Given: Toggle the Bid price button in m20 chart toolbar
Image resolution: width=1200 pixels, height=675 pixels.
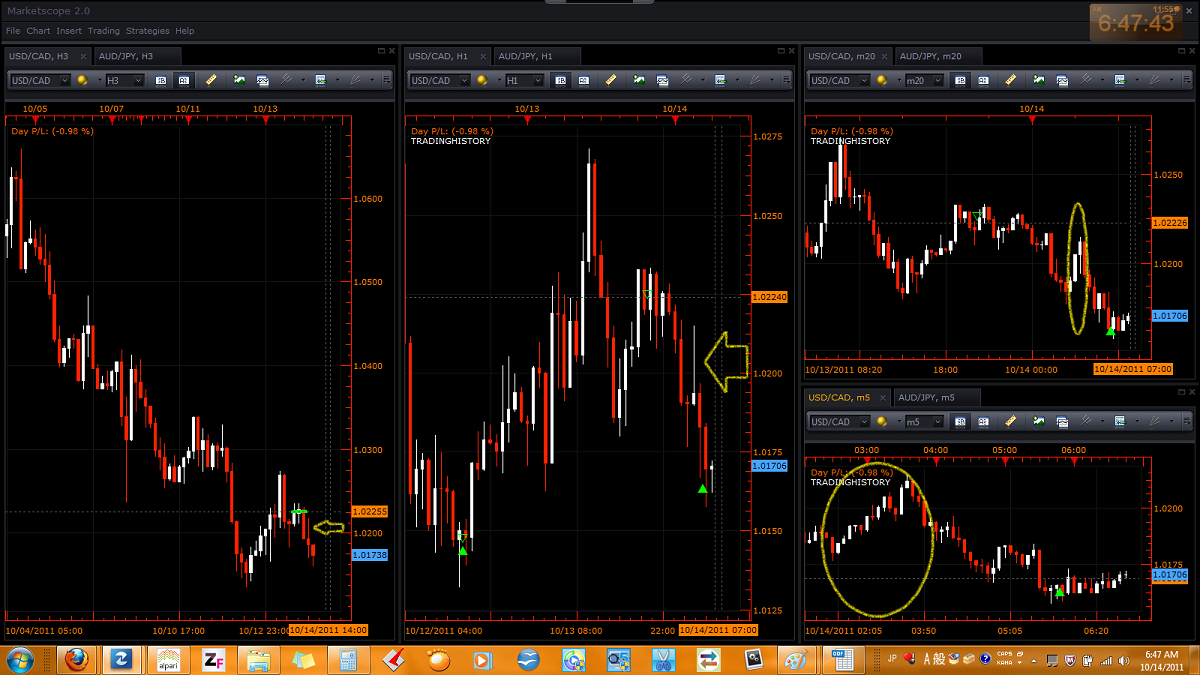Looking at the screenshot, I should click(x=961, y=80).
